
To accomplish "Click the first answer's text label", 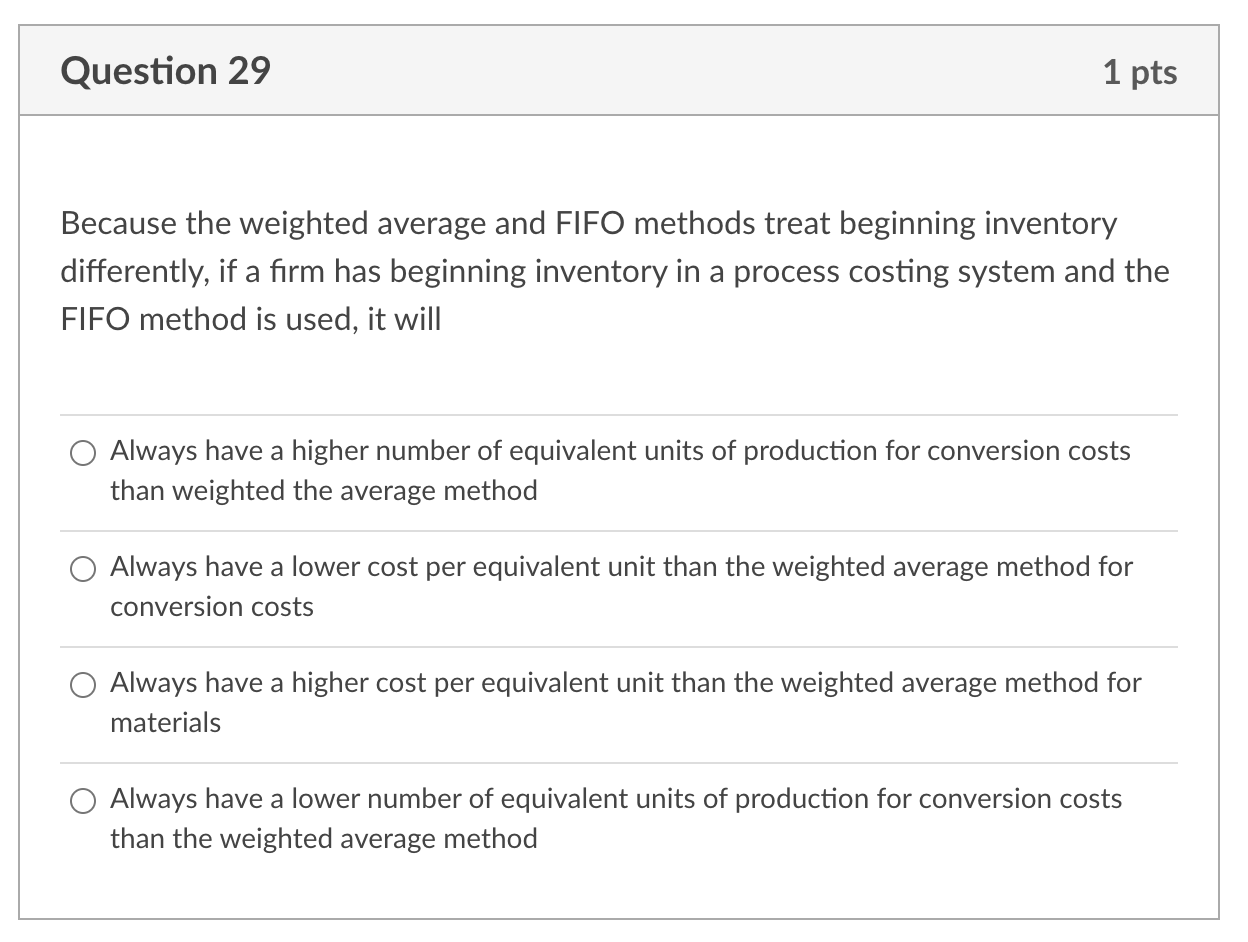I will (620, 470).
